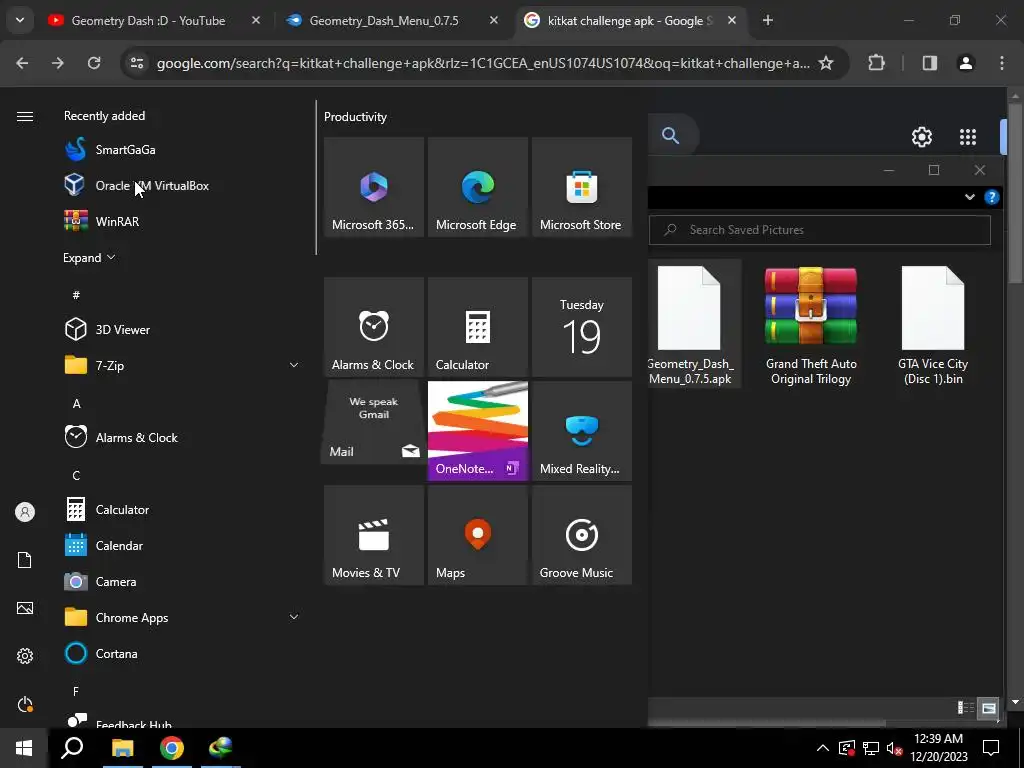Image resolution: width=1024 pixels, height=768 pixels.
Task: Open SmartGaGa from Recently added
Action: 182,150
